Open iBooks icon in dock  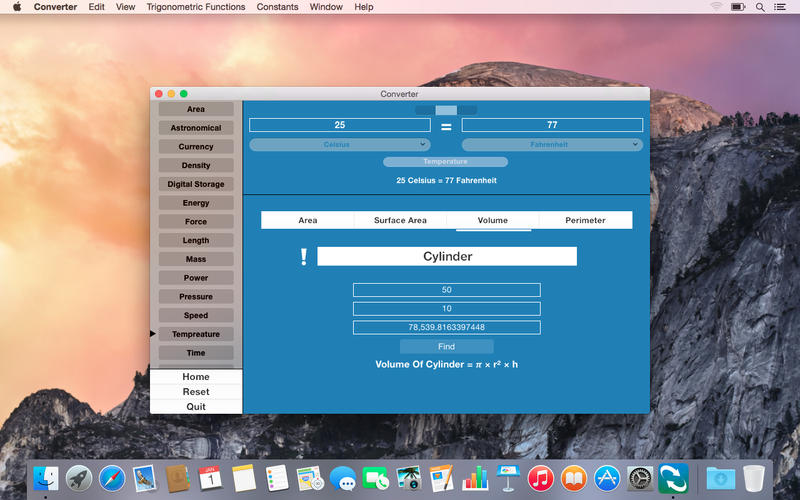pyautogui.click(x=573, y=479)
